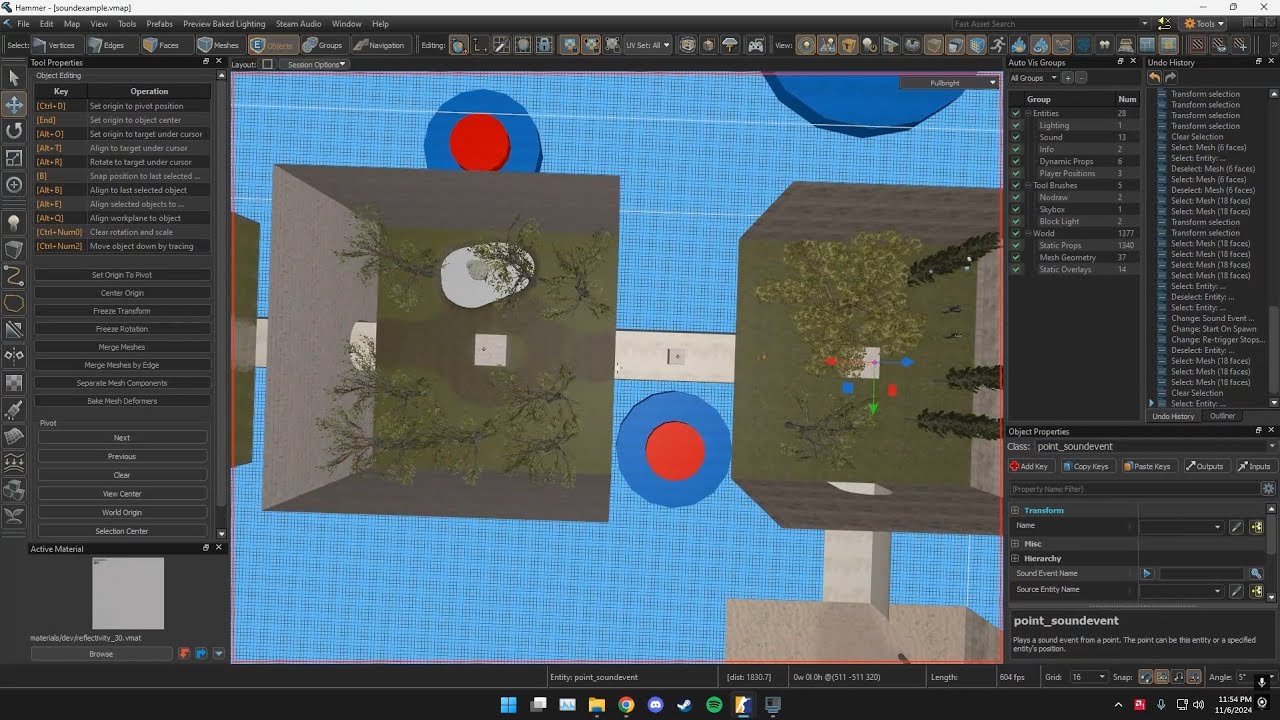Click the Merge Meshes button
This screenshot has width=1280, height=720.
coord(122,347)
